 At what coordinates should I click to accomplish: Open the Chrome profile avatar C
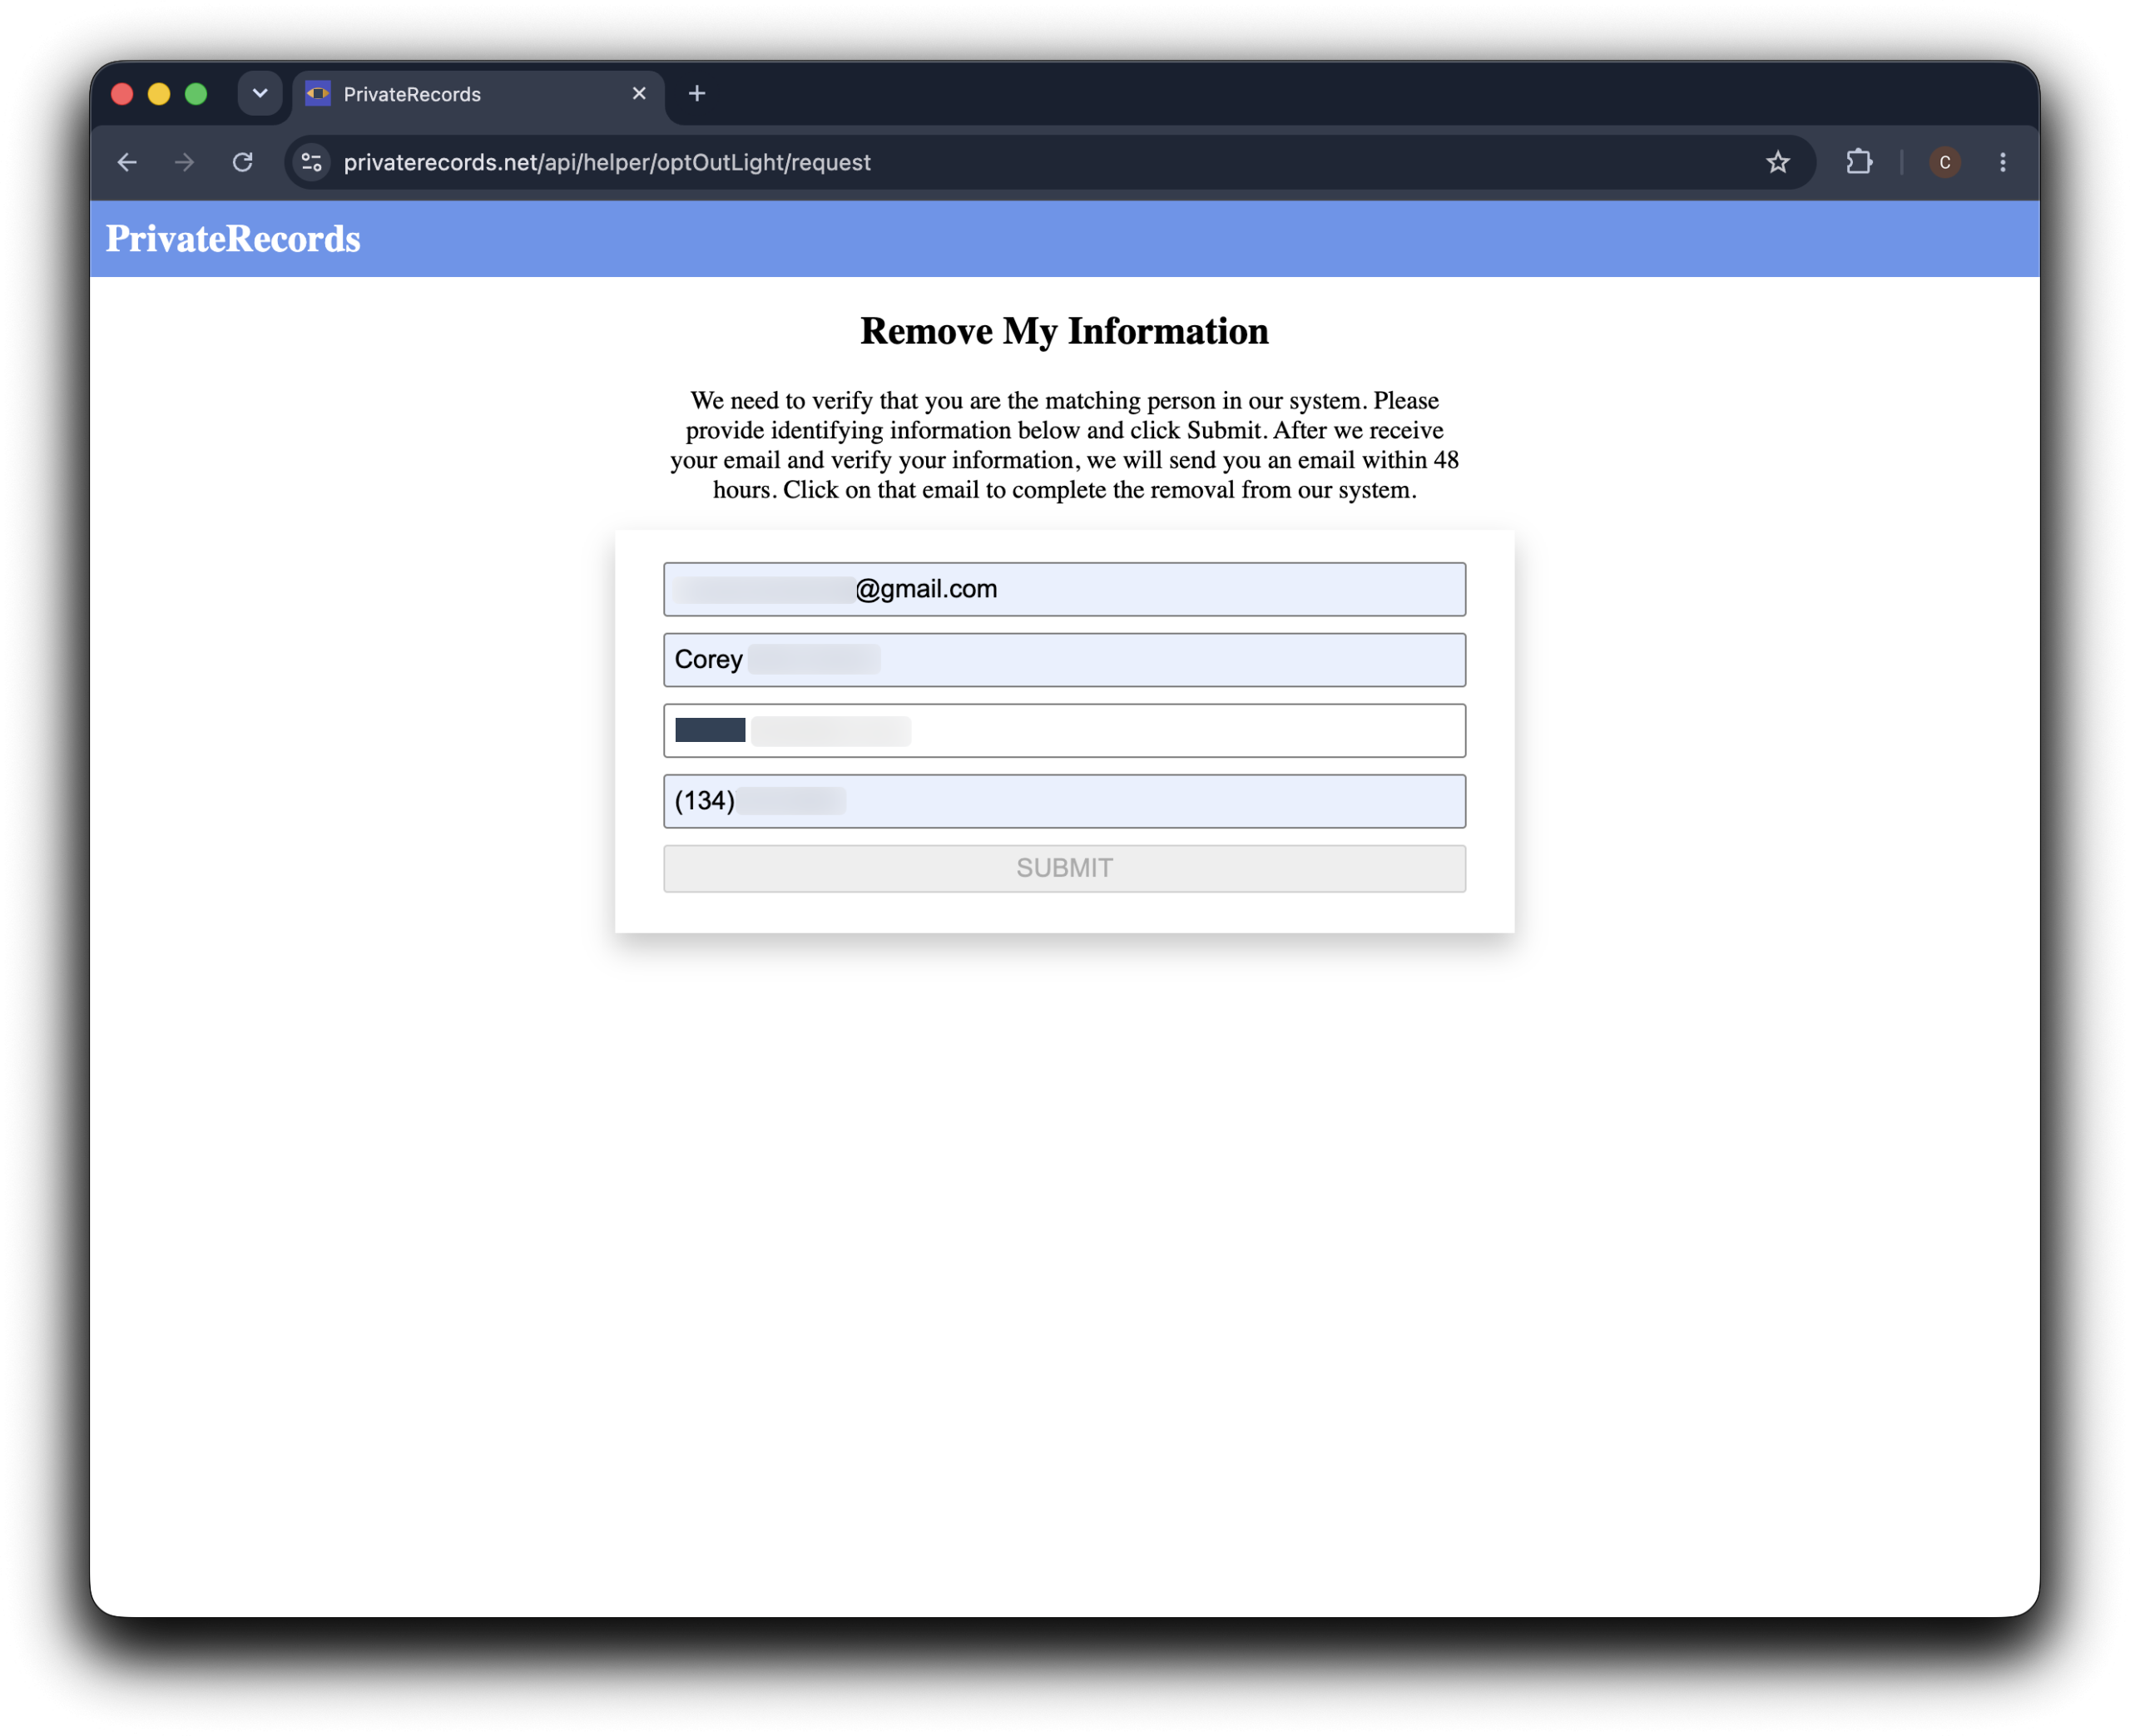pyautogui.click(x=1944, y=162)
